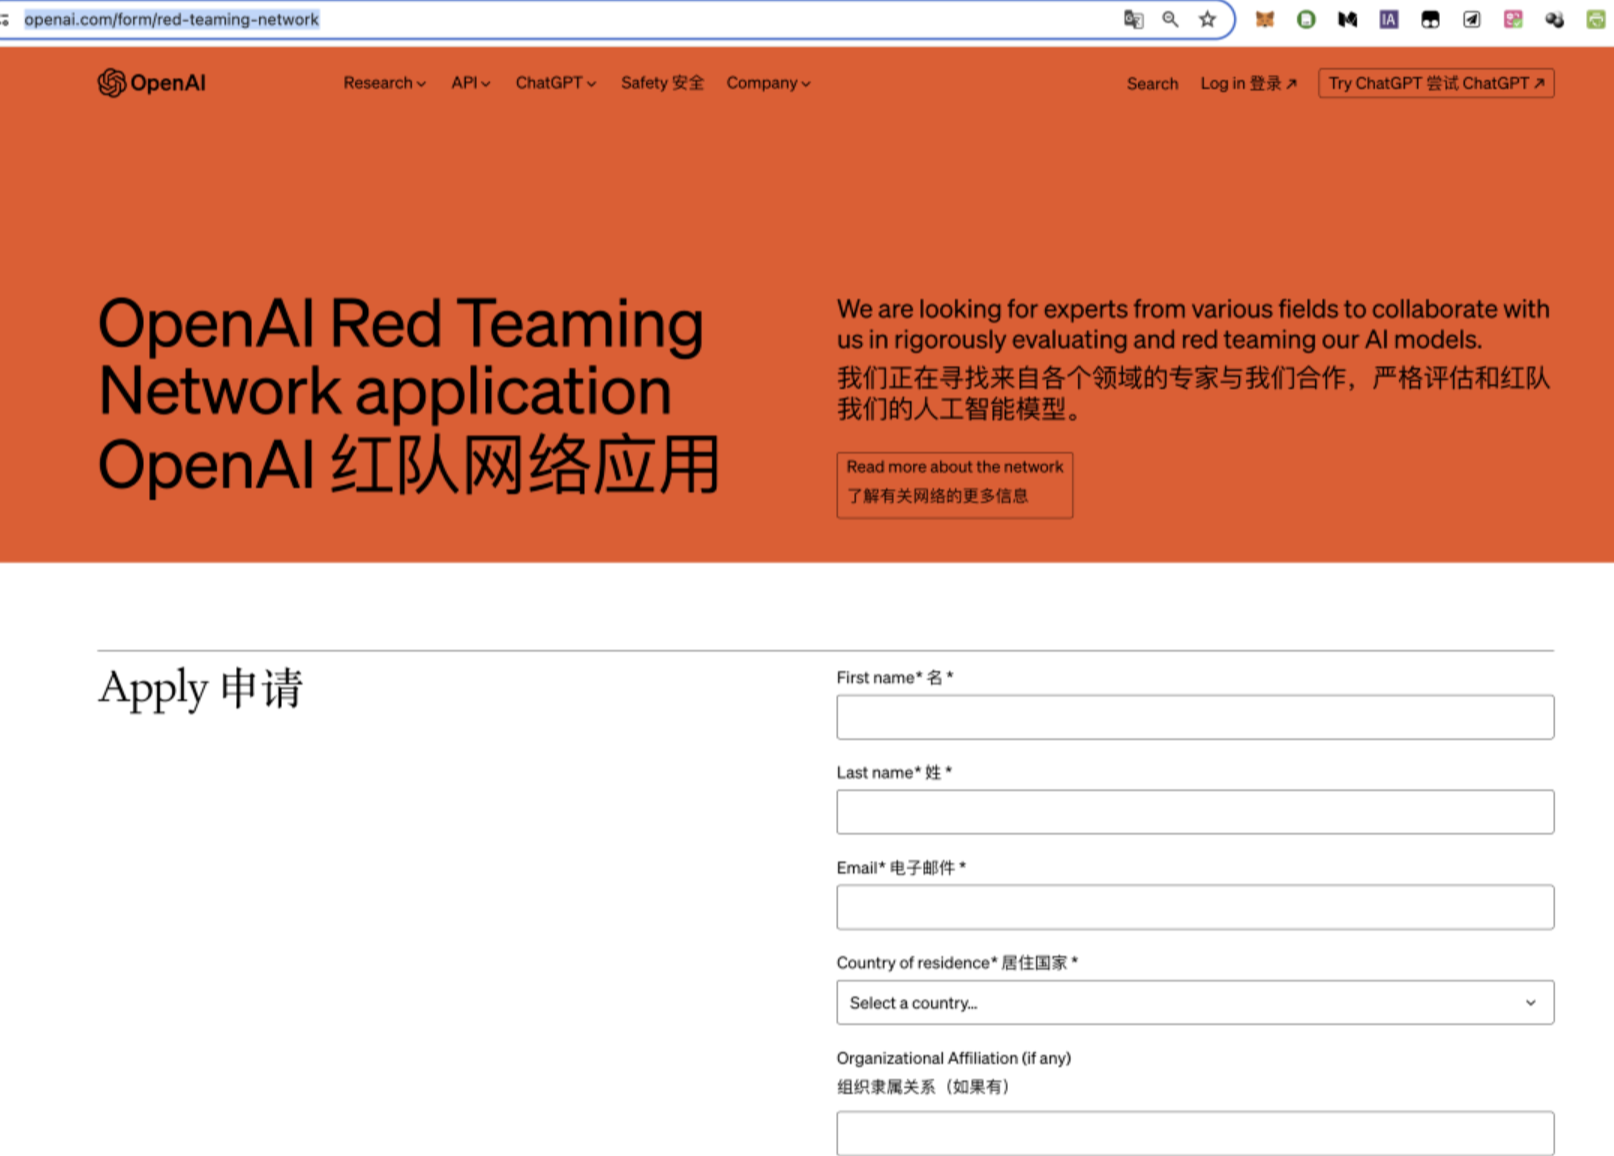Image resolution: width=1614 pixels, height=1156 pixels.
Task: Open the pink screenshot checkmark extension
Action: click(1513, 19)
